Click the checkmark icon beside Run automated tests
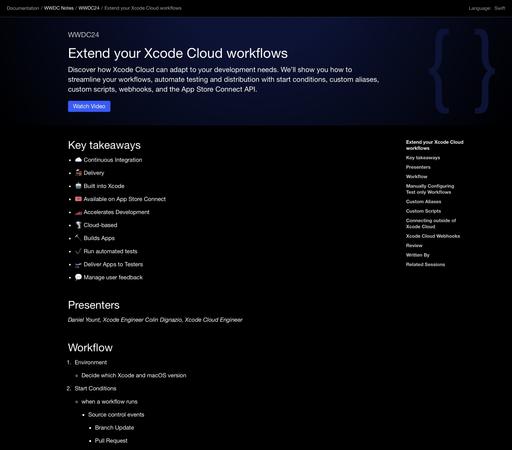This screenshot has height=450, width=512. 78,251
